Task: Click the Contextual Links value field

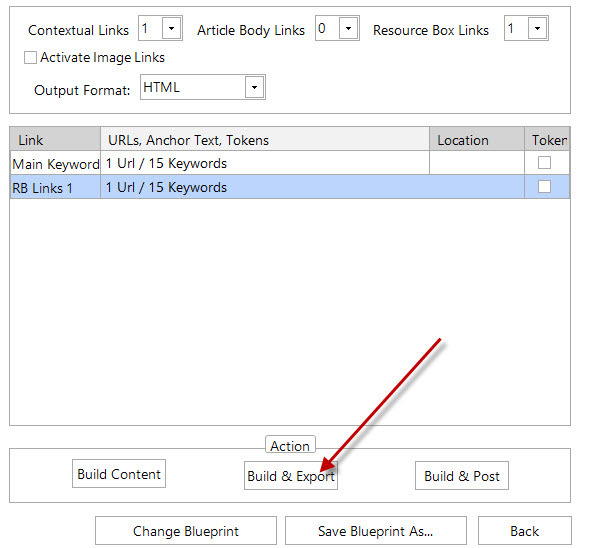Action: 150,28
